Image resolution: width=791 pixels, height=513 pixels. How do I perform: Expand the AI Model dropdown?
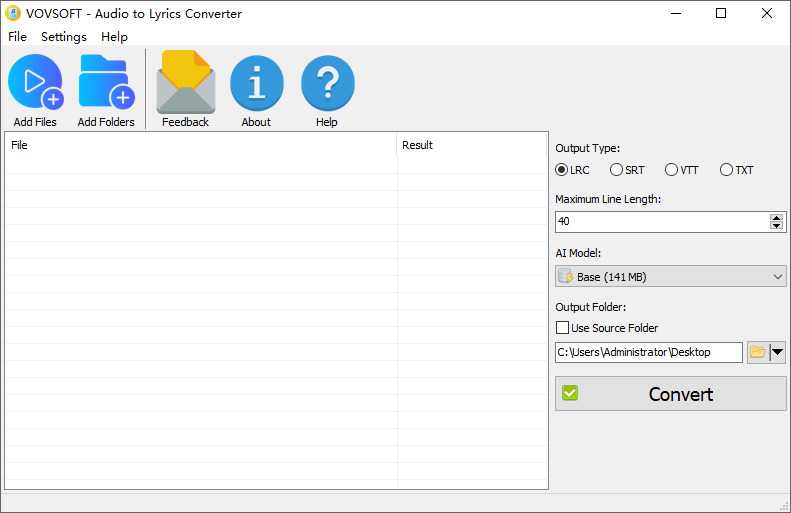(x=670, y=276)
